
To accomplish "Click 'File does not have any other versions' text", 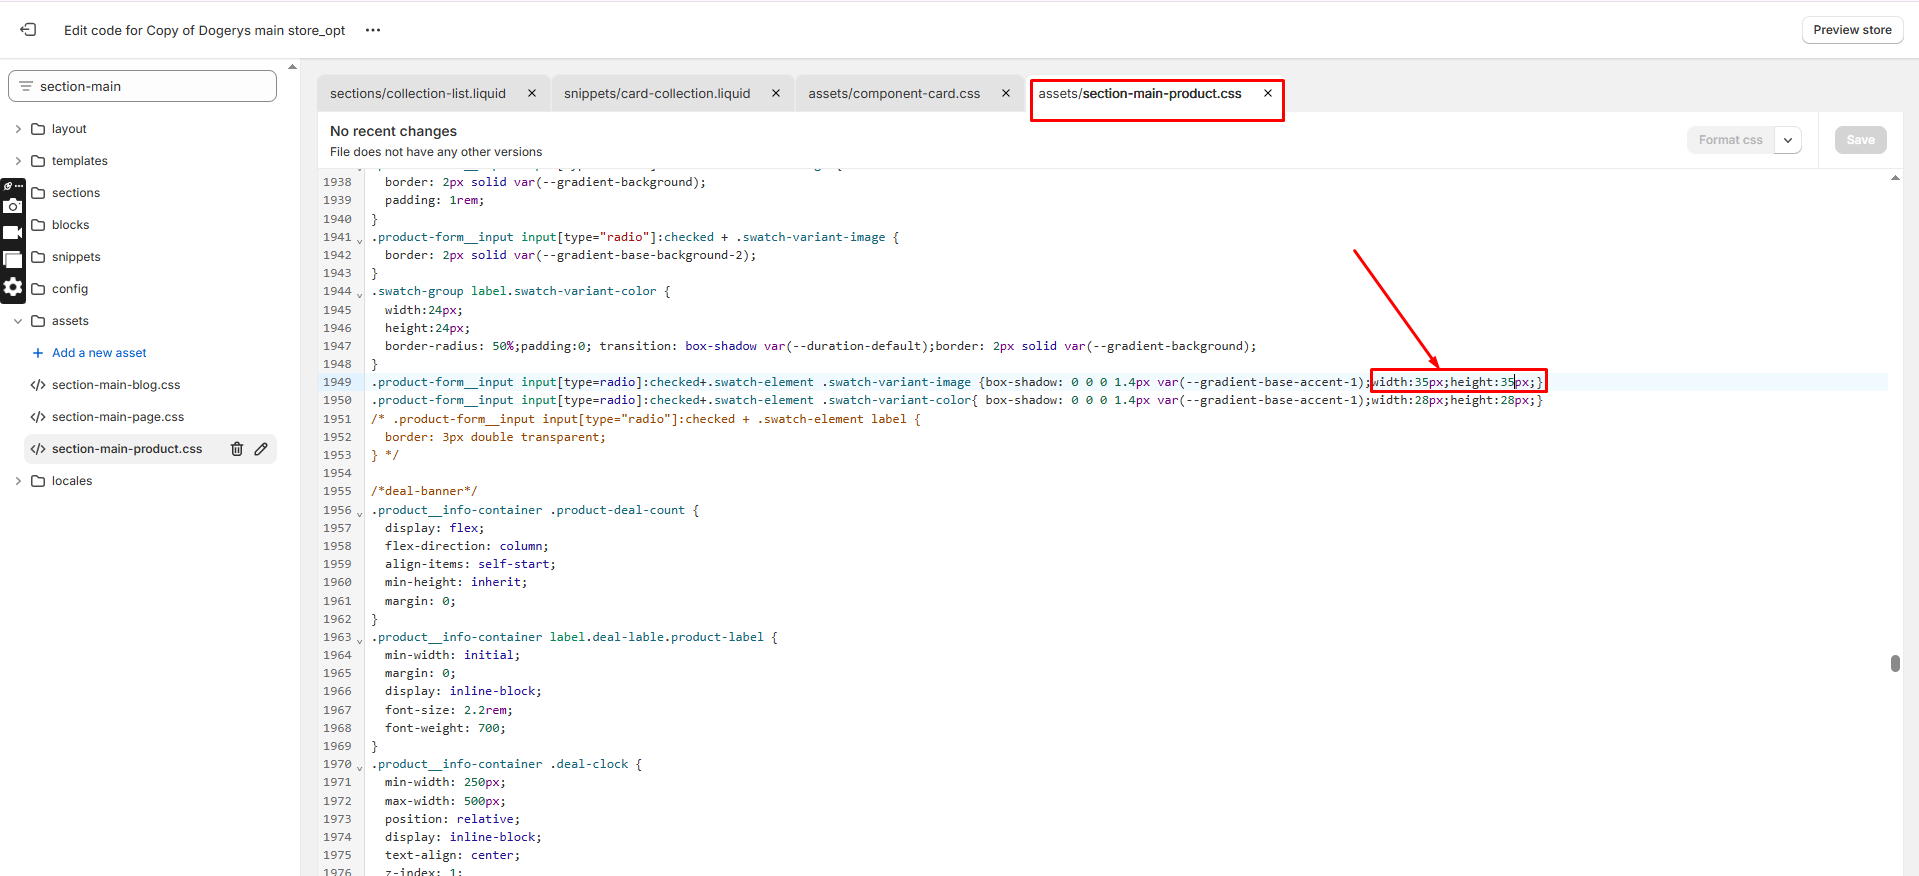I will [x=436, y=152].
